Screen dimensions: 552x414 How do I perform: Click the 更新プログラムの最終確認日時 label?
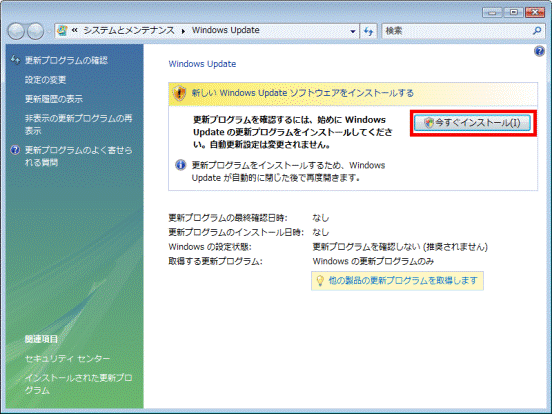coord(228,218)
